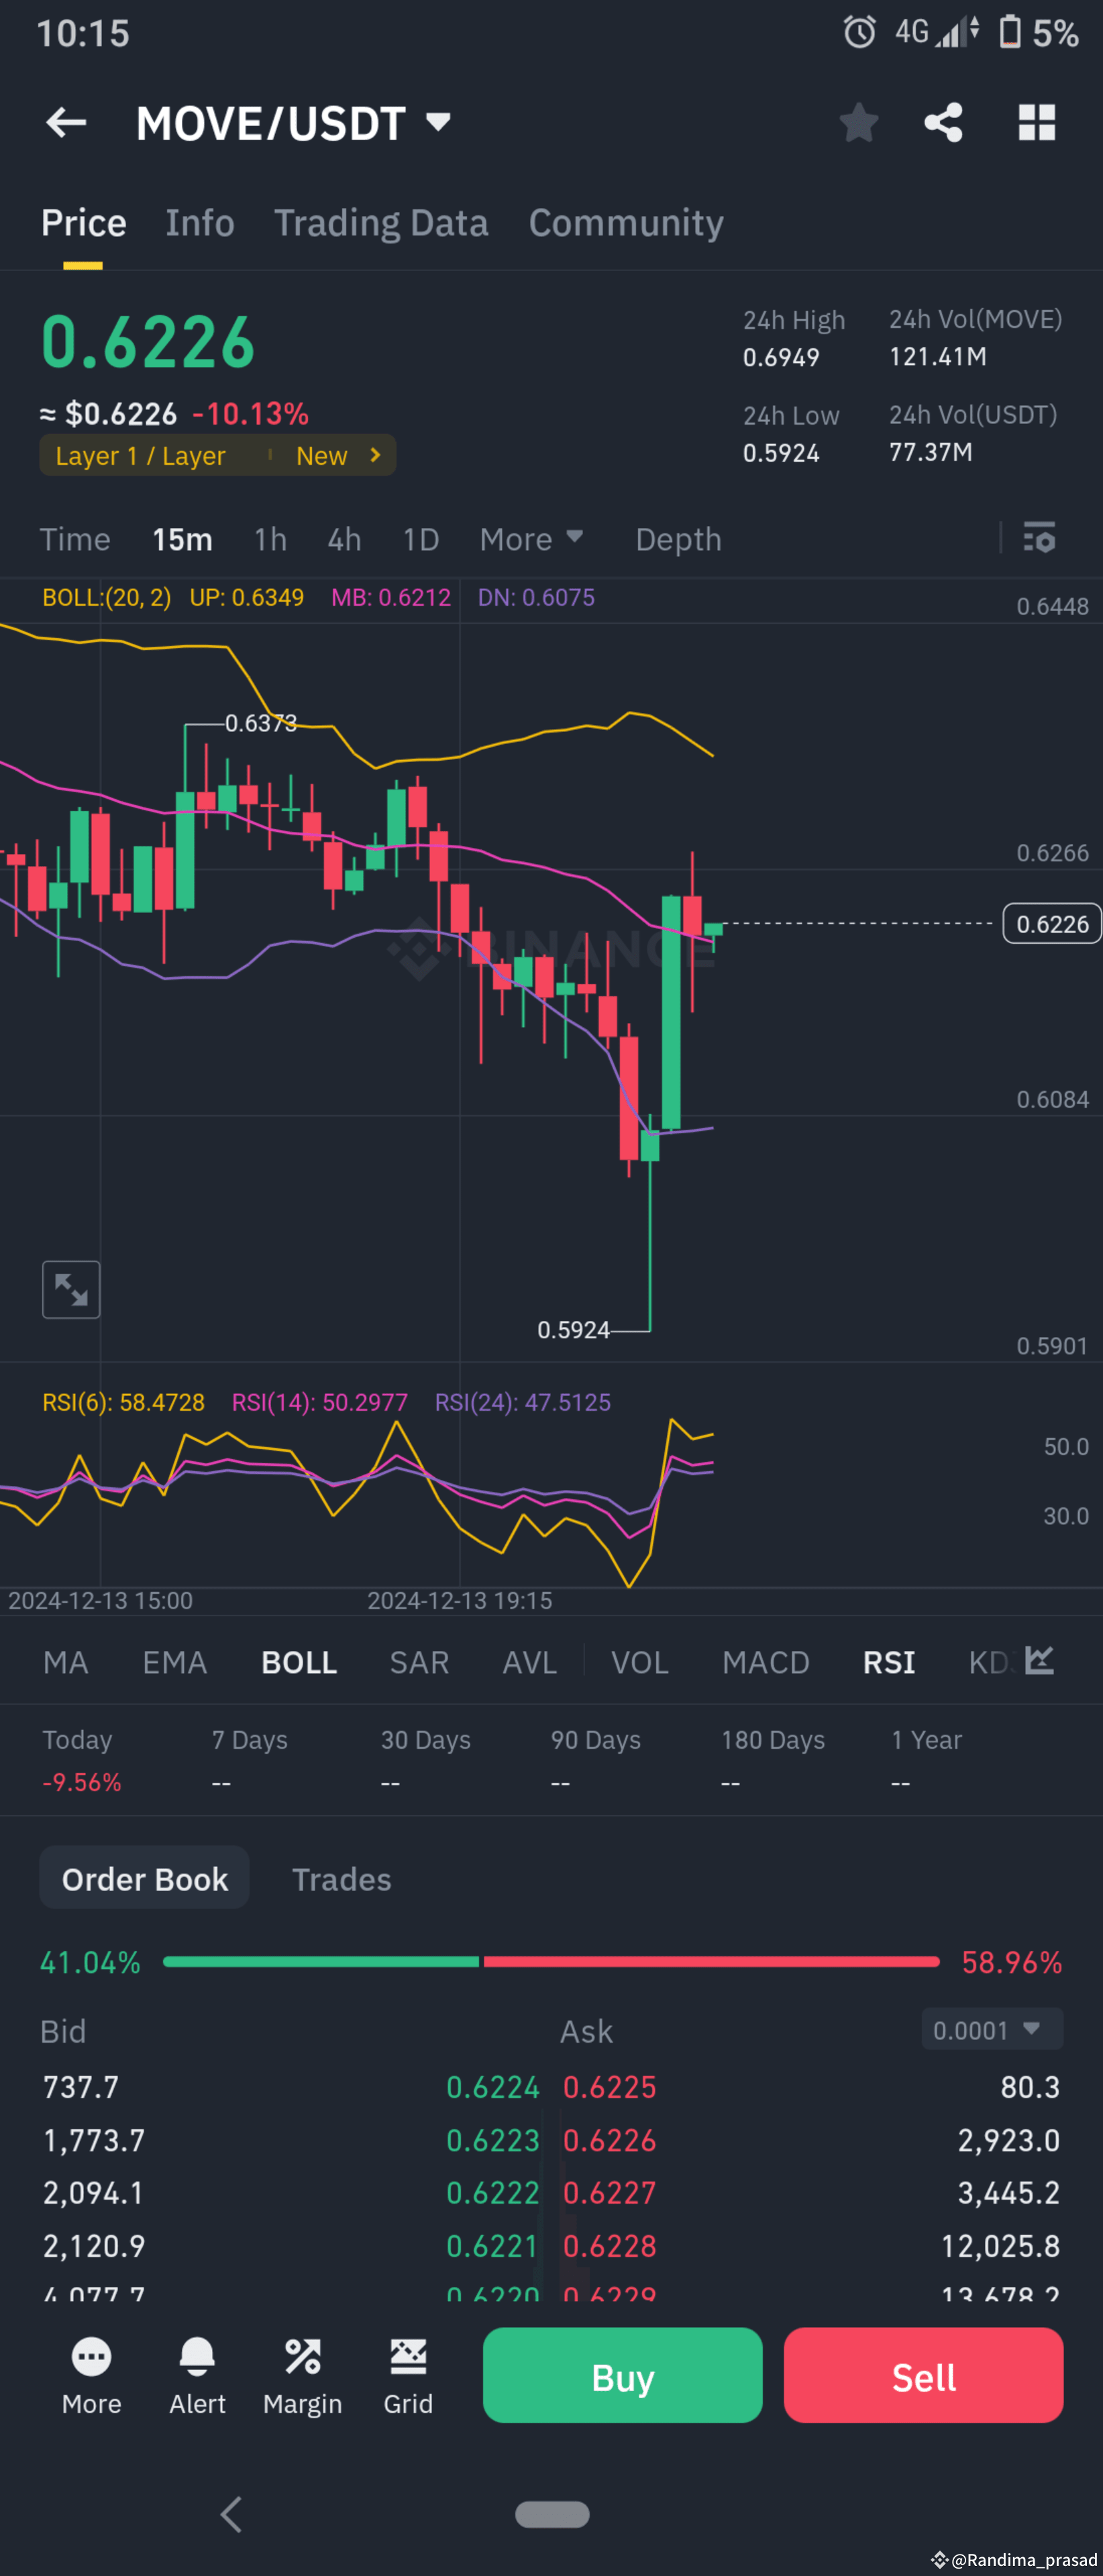The height and width of the screenshot is (2576, 1103).
Task: Open indicator settings chart icon
Action: pyautogui.click(x=1040, y=1661)
